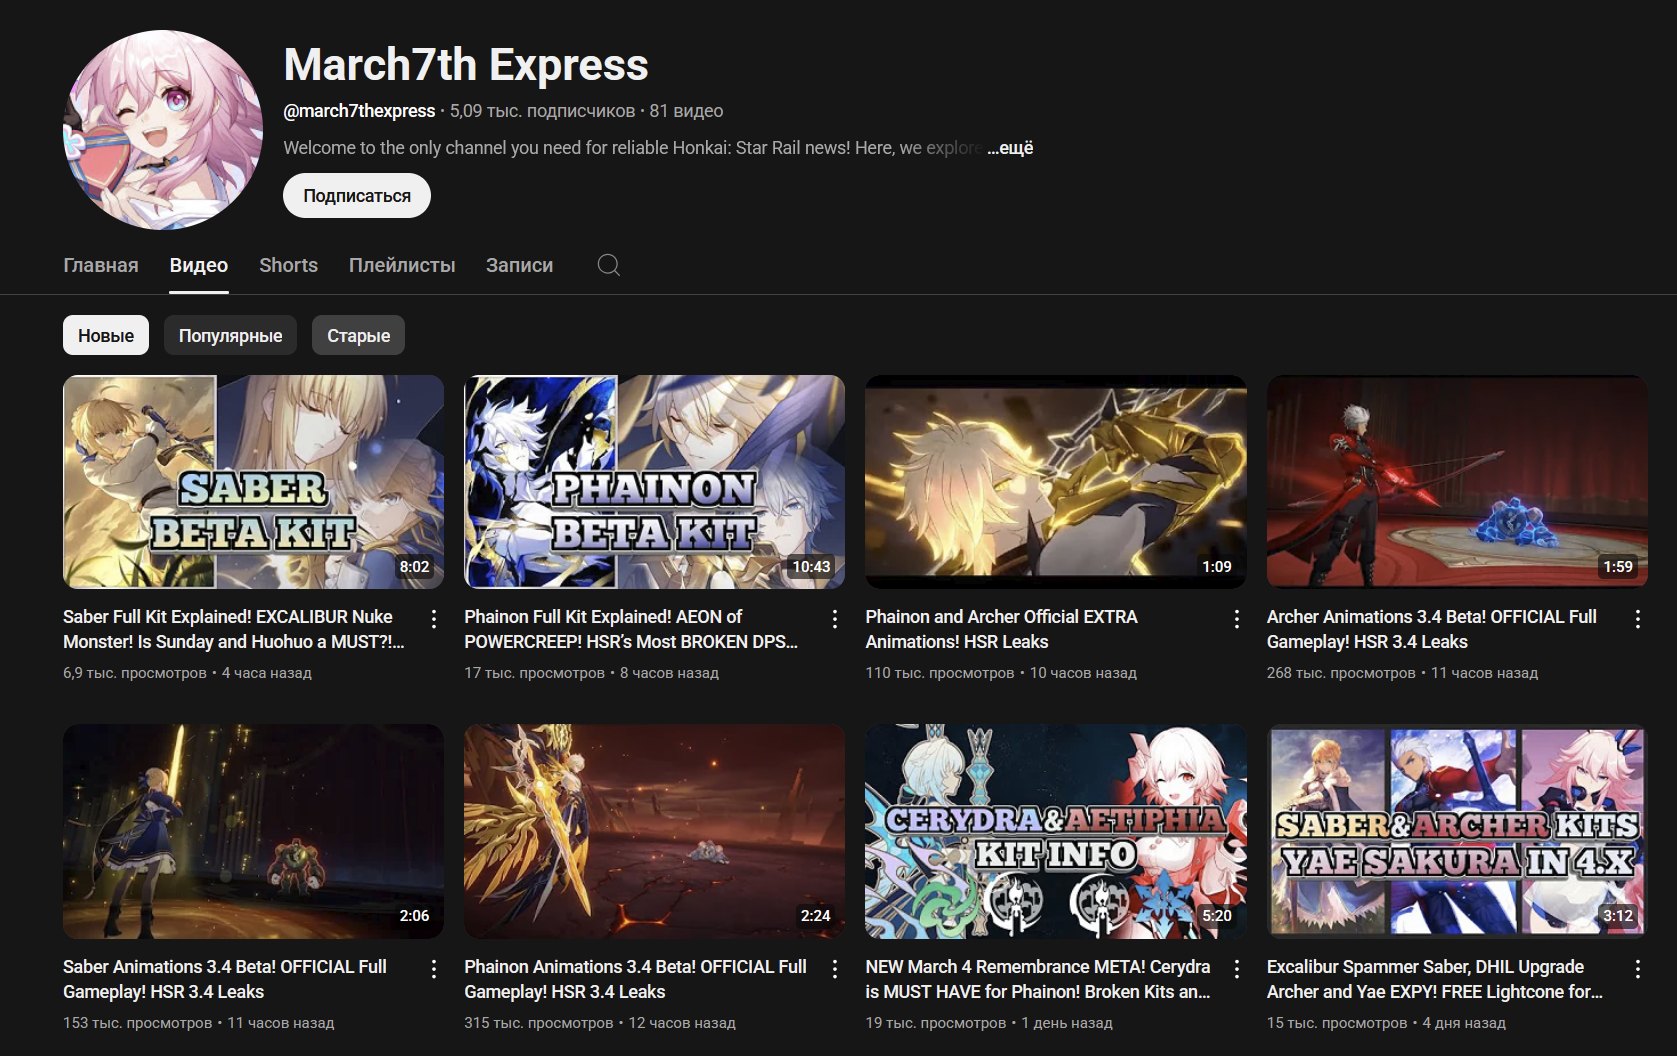Switch to the Записи tab
The width and height of the screenshot is (1677, 1056).
[x=519, y=265]
